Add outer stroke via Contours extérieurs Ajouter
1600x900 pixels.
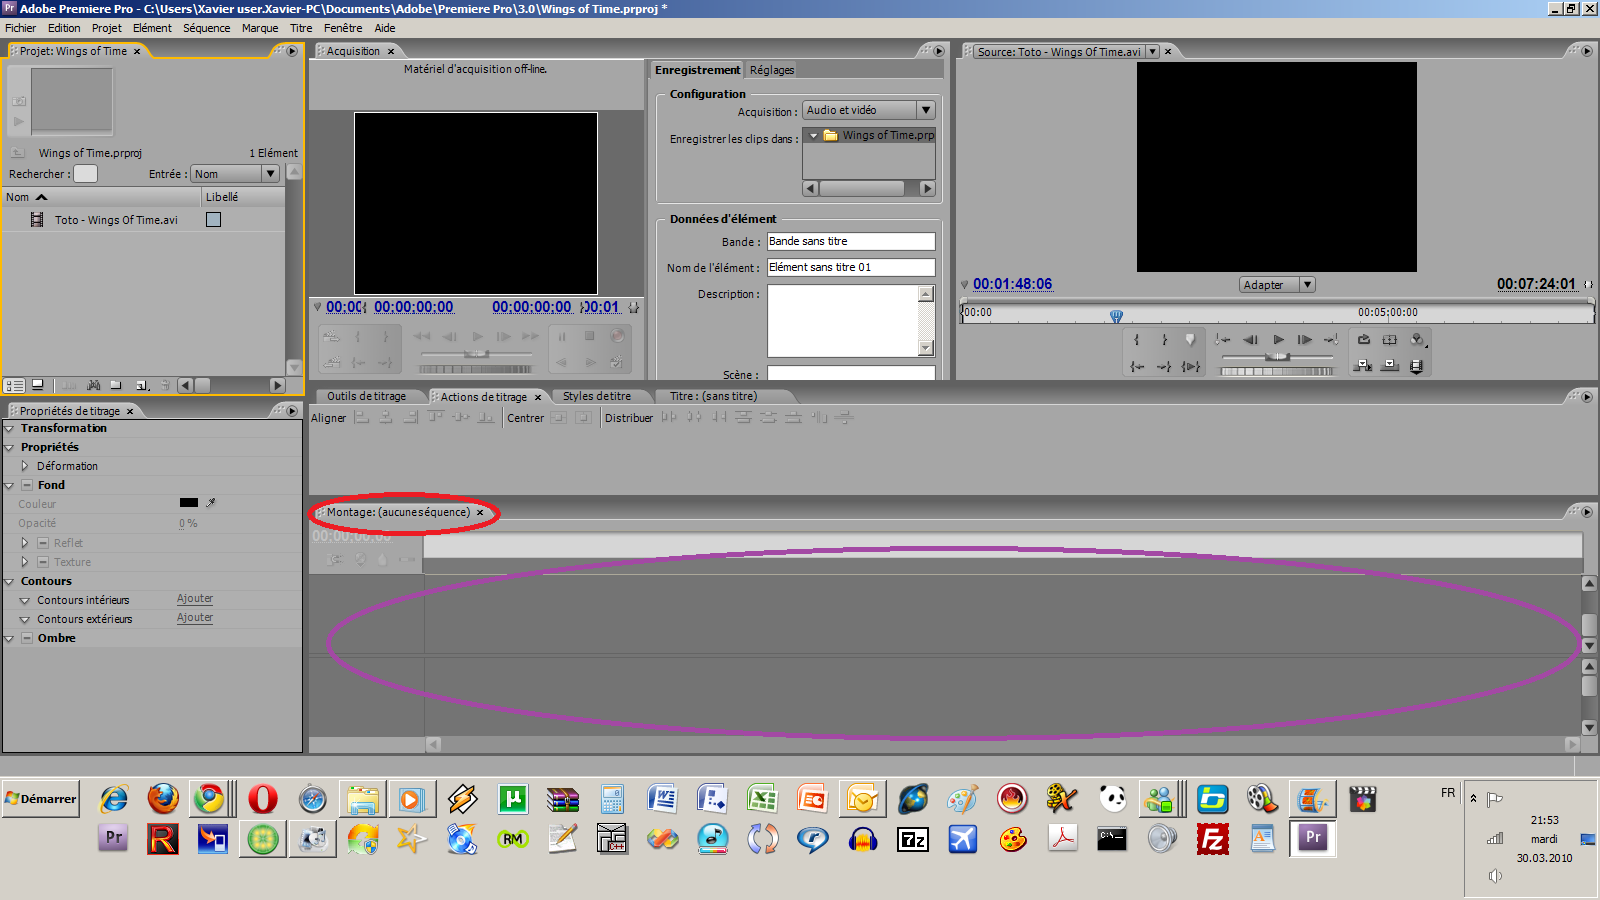pos(195,618)
